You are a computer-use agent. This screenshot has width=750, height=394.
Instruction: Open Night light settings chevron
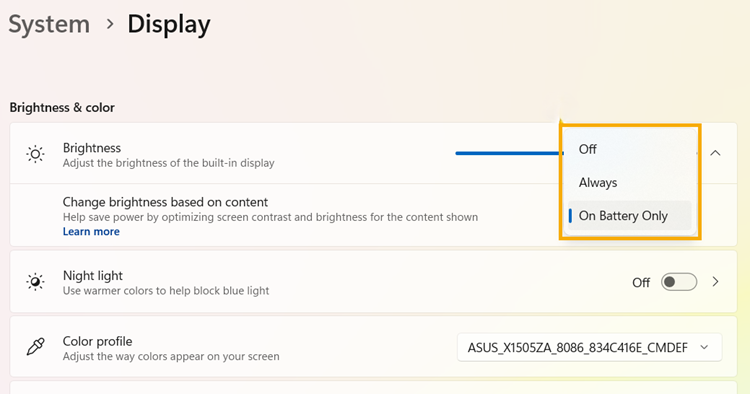(x=716, y=282)
